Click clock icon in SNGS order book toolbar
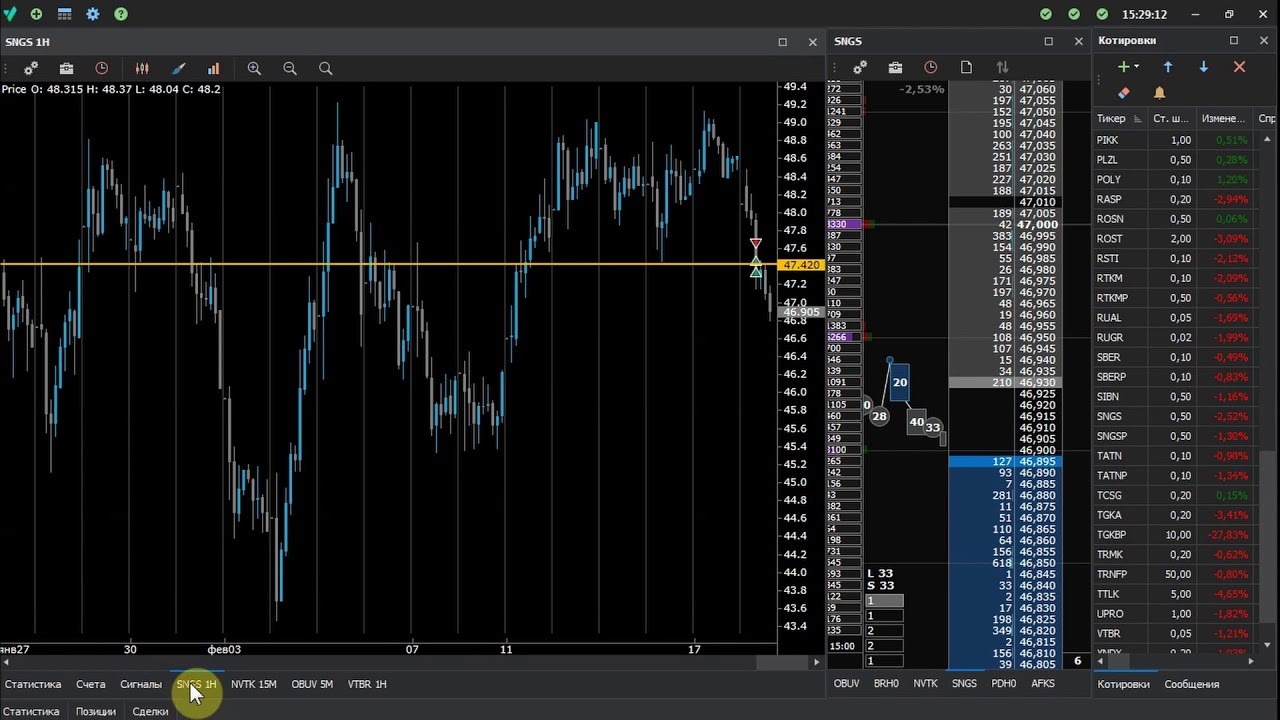 931,67
